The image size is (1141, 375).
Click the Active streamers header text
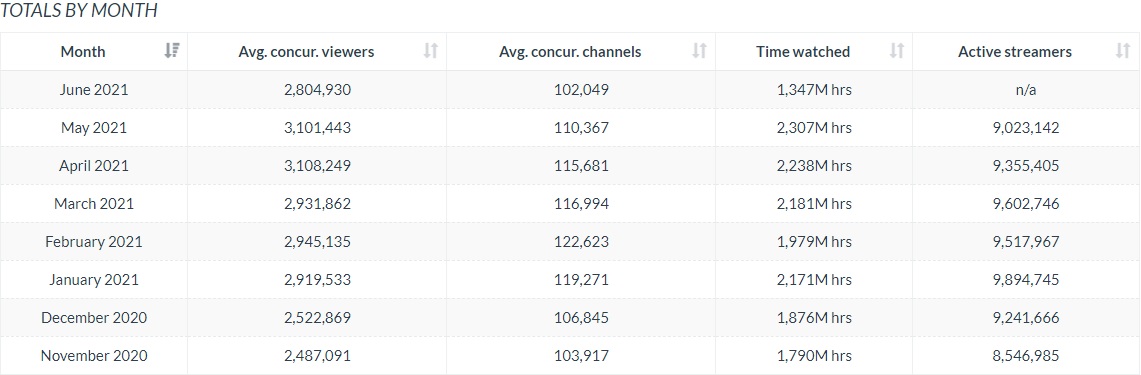click(1014, 52)
